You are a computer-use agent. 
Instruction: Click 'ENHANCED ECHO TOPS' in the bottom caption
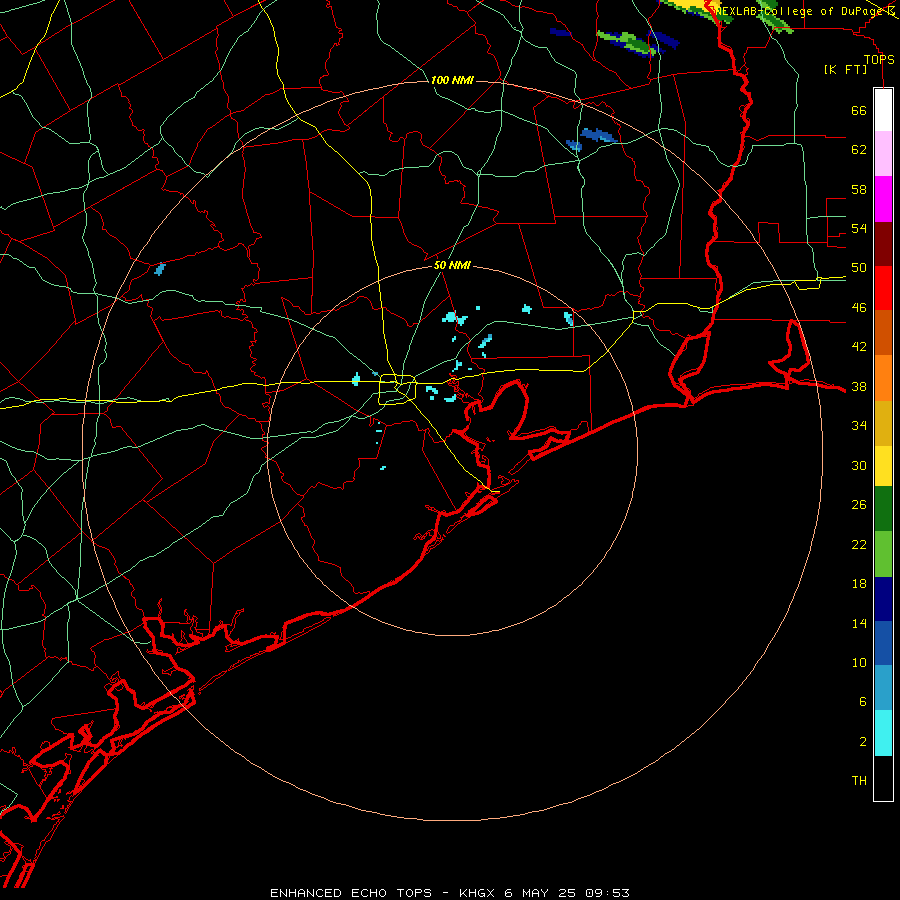coord(351,893)
